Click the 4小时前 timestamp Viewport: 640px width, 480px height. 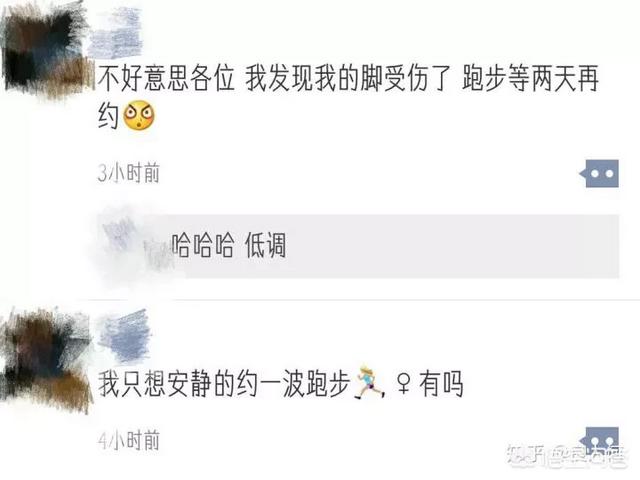pos(129,440)
